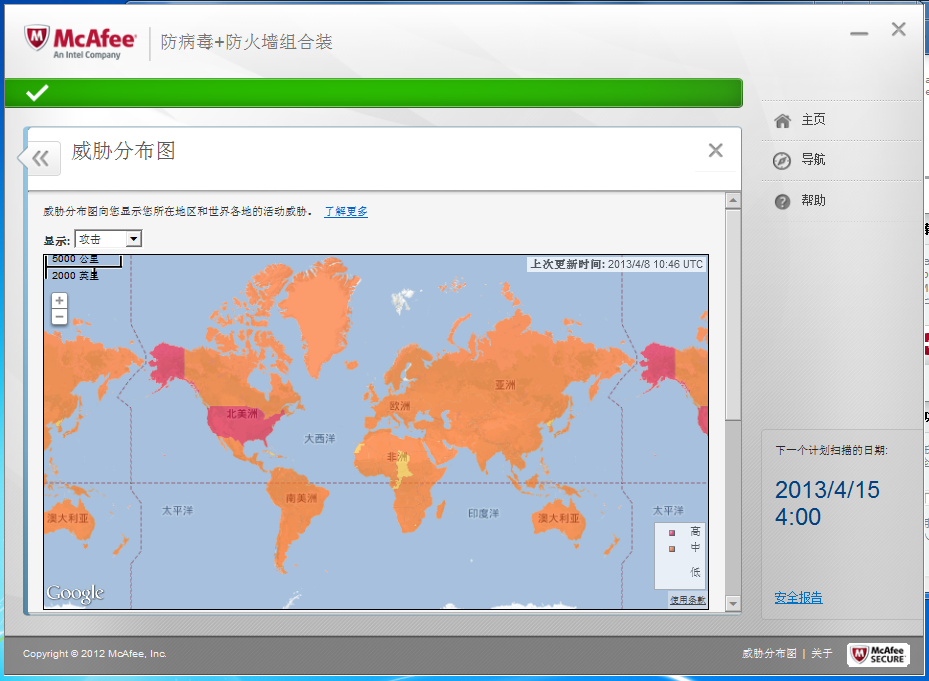Viewport: 929px width, 681px height.
Task: Click the green status bar with checkmark
Action: click(373, 93)
